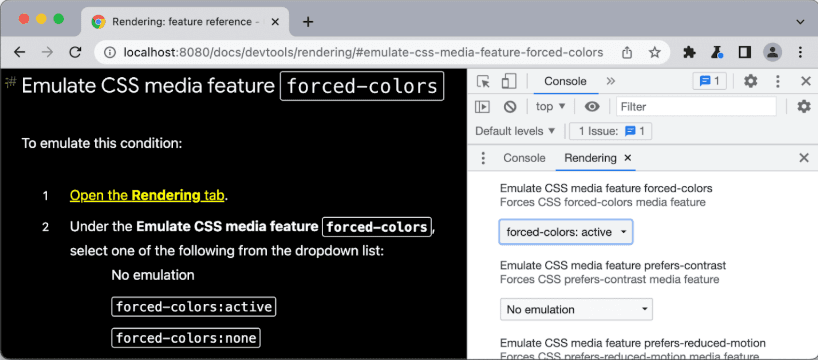
Task: Follow the Open the Rendering tab link
Action: pyautogui.click(x=147, y=196)
